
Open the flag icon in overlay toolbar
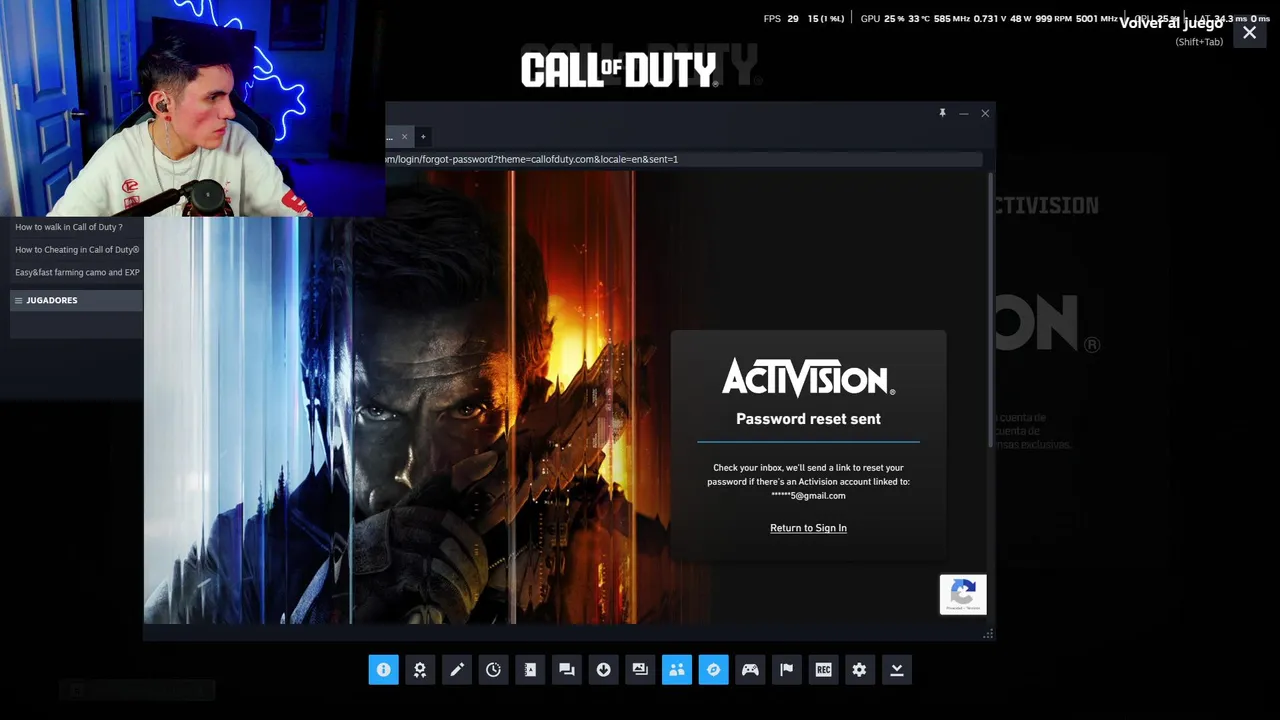click(x=787, y=670)
